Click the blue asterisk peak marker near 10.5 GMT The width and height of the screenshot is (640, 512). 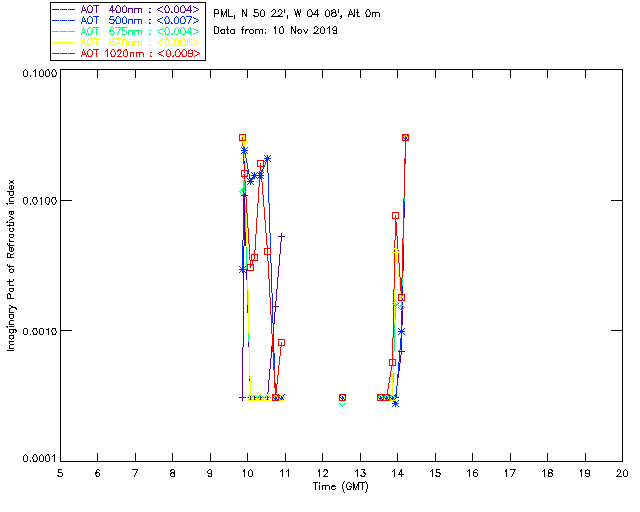click(267, 159)
